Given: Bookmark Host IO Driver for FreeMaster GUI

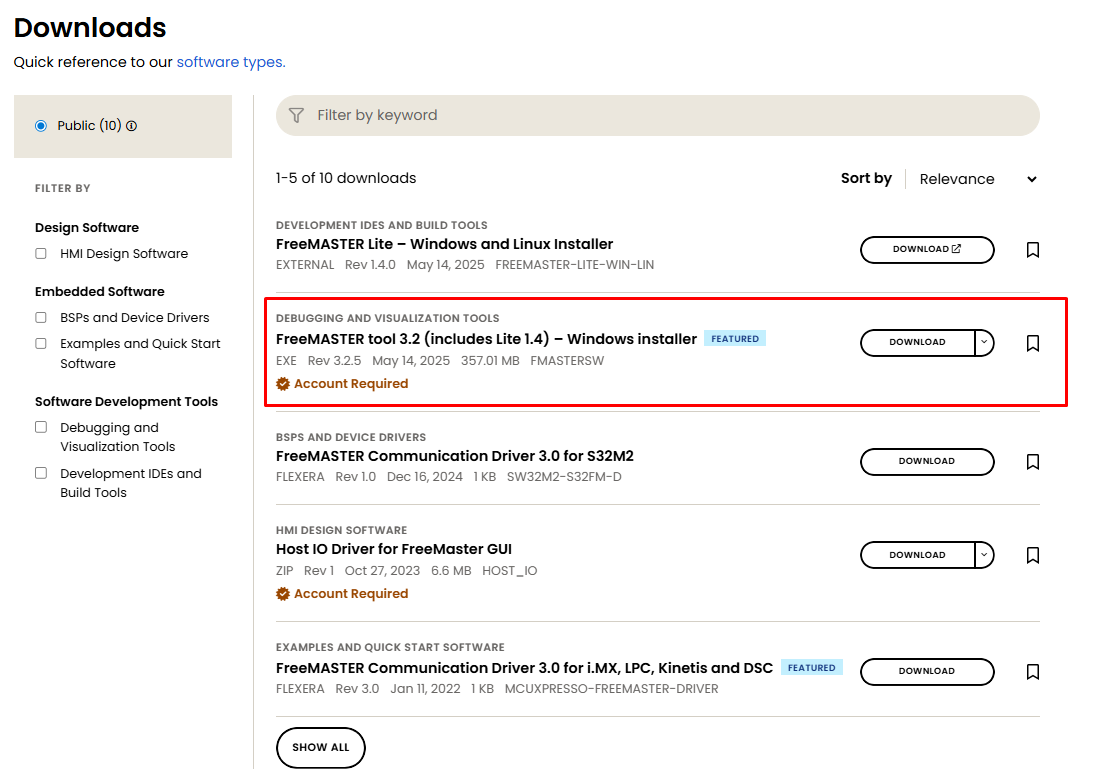Looking at the screenshot, I should (x=1033, y=555).
